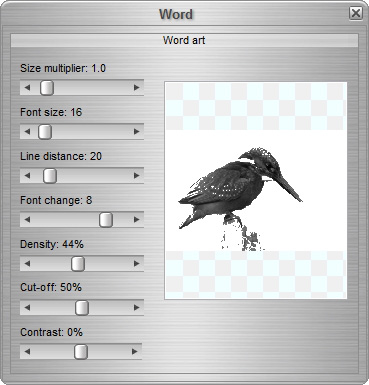Lower Font change with left arrow
Screen dimensions: 369x385
(x=27, y=220)
